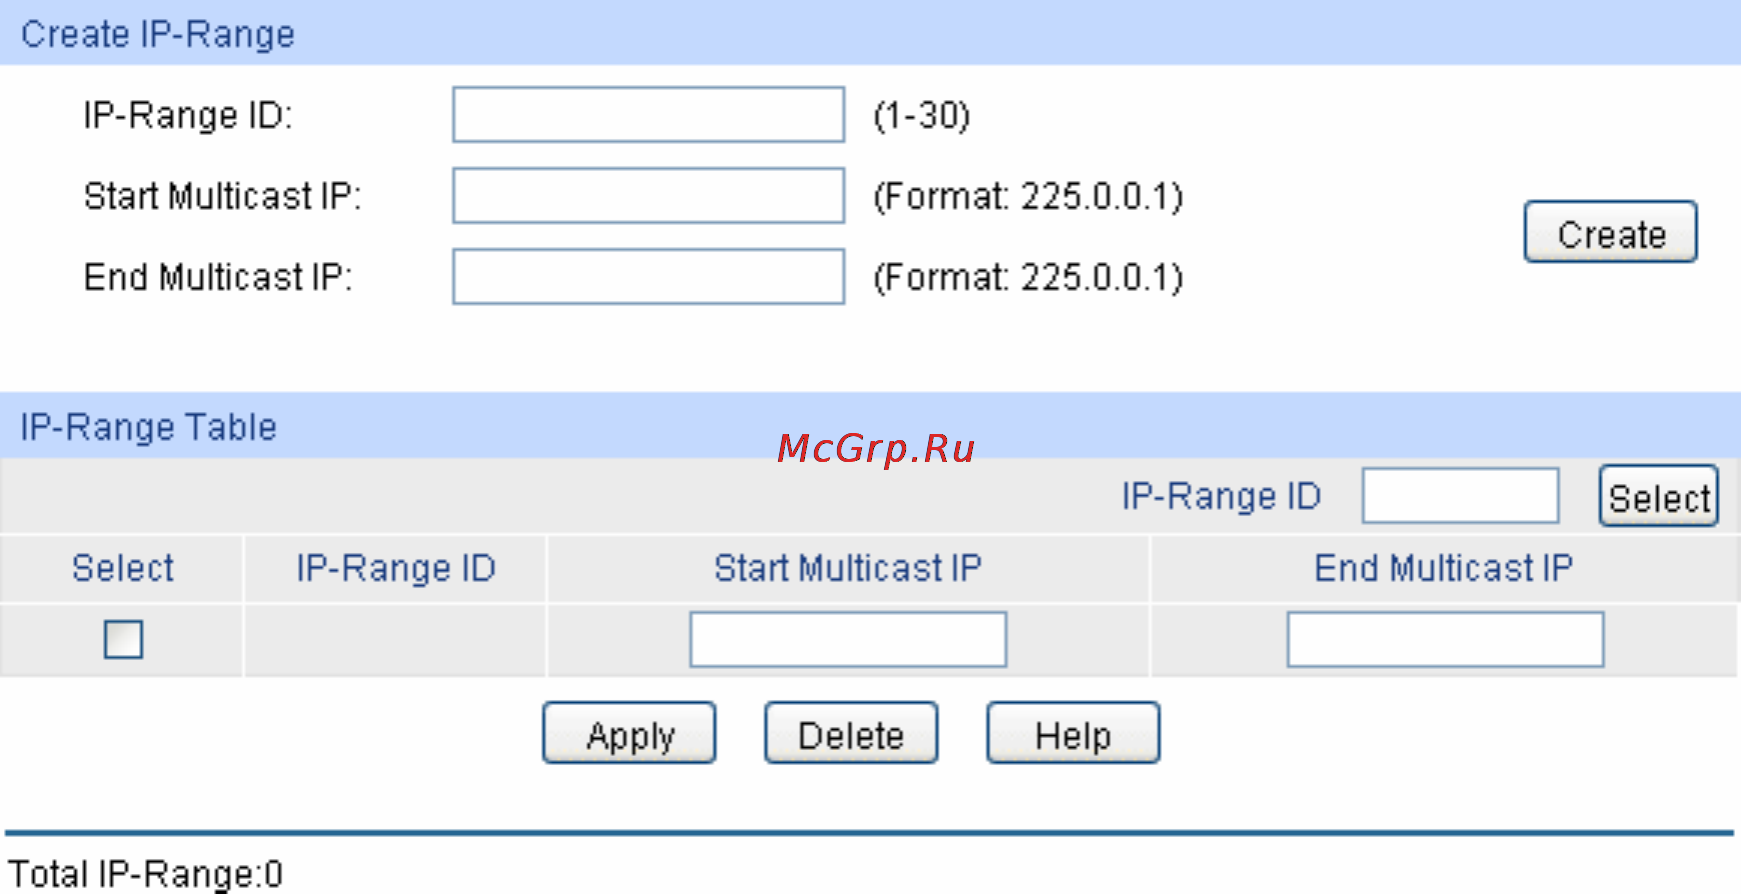The height and width of the screenshot is (894, 1741).
Task: Click the Apply button
Action: point(629,733)
